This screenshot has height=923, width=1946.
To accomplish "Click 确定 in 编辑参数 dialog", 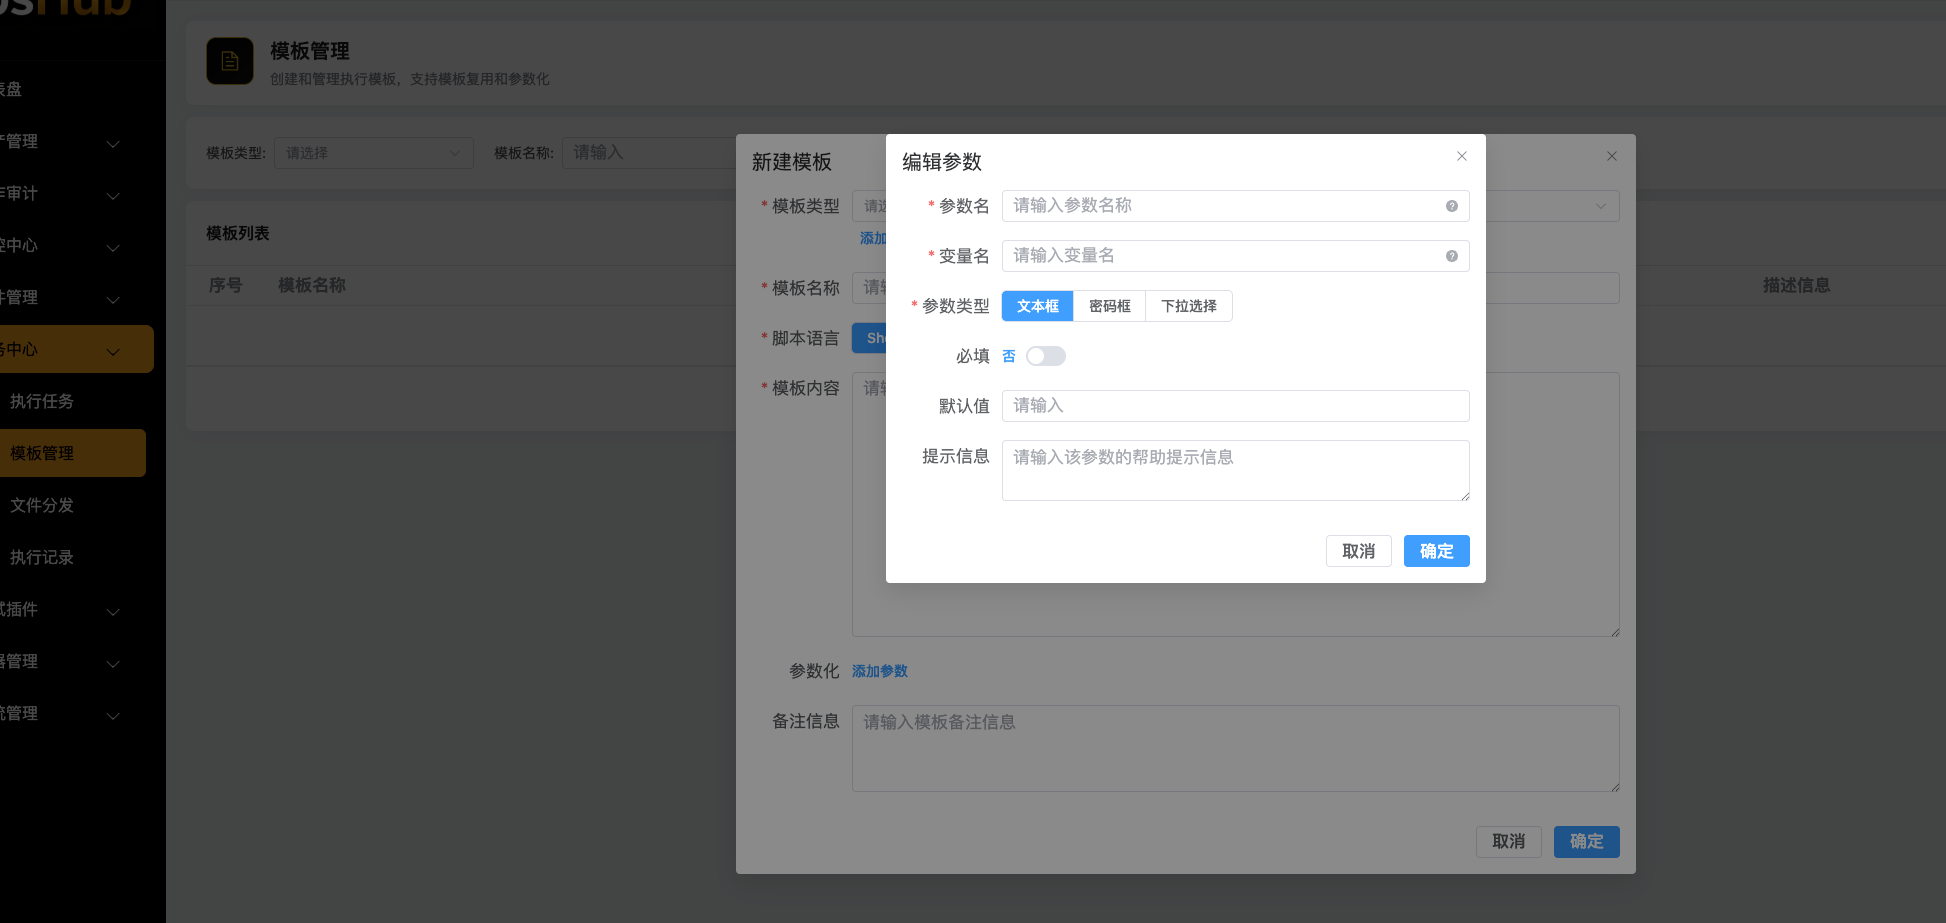I will point(1436,551).
